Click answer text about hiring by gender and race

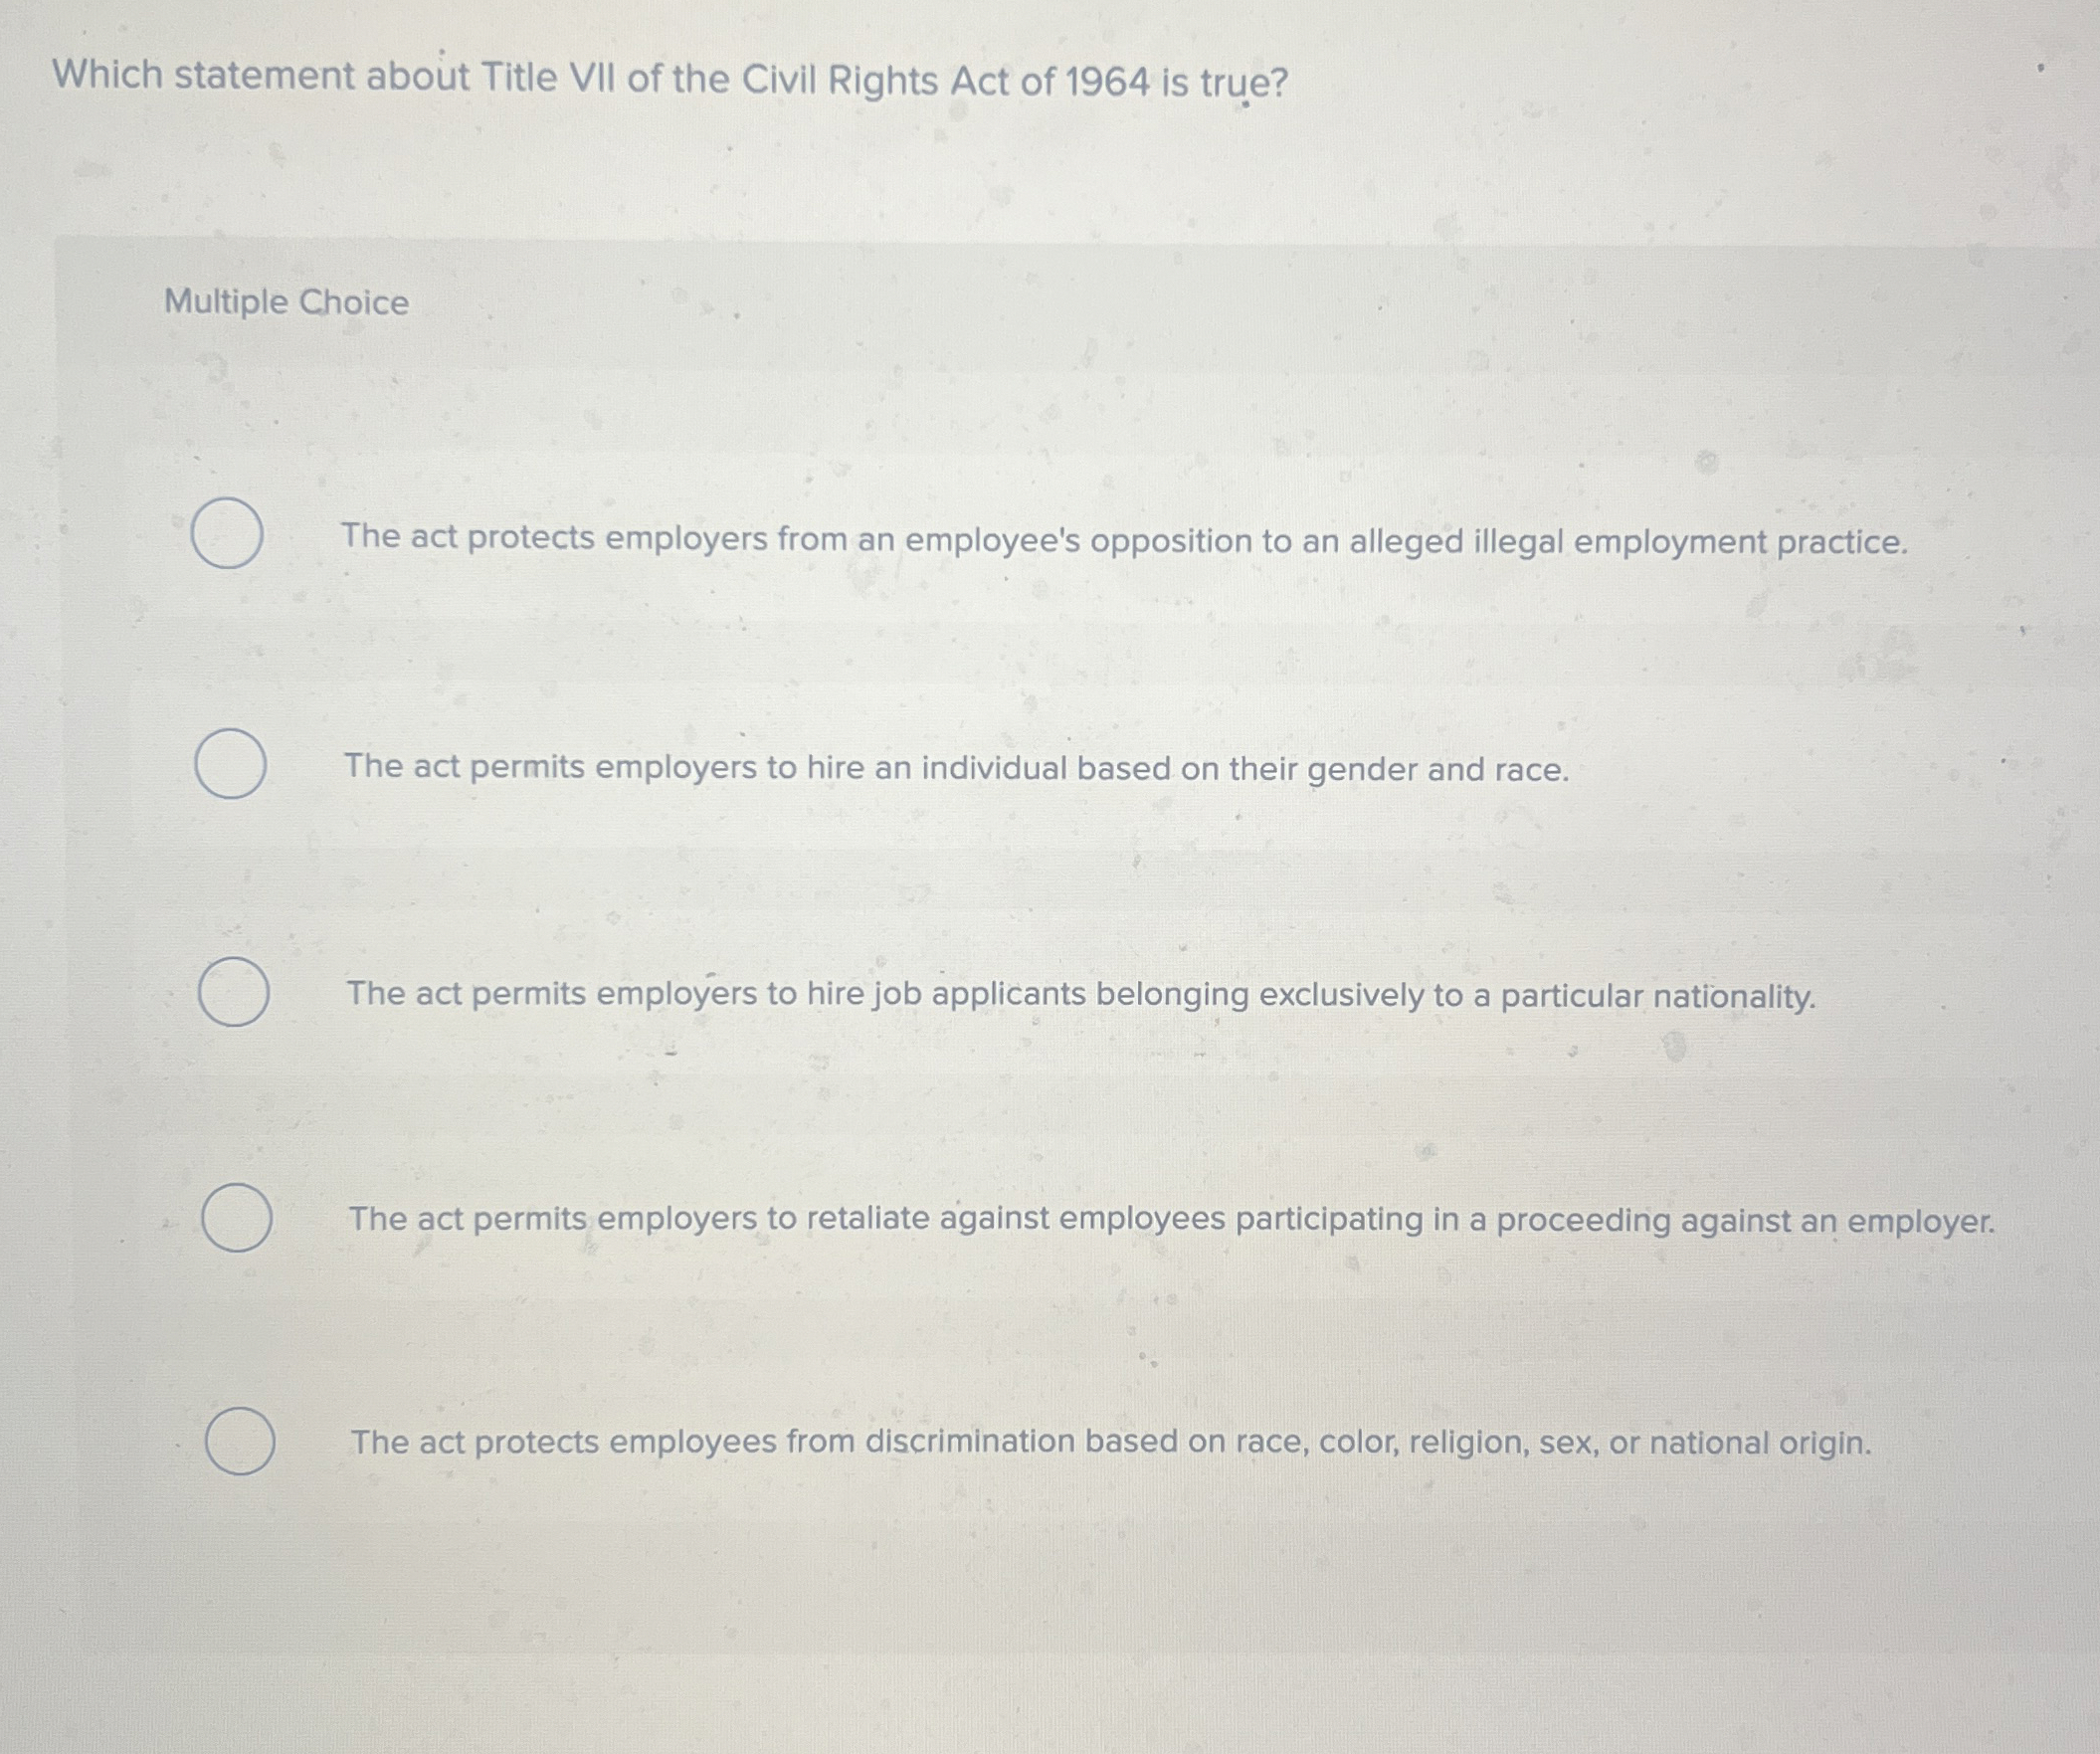point(957,769)
